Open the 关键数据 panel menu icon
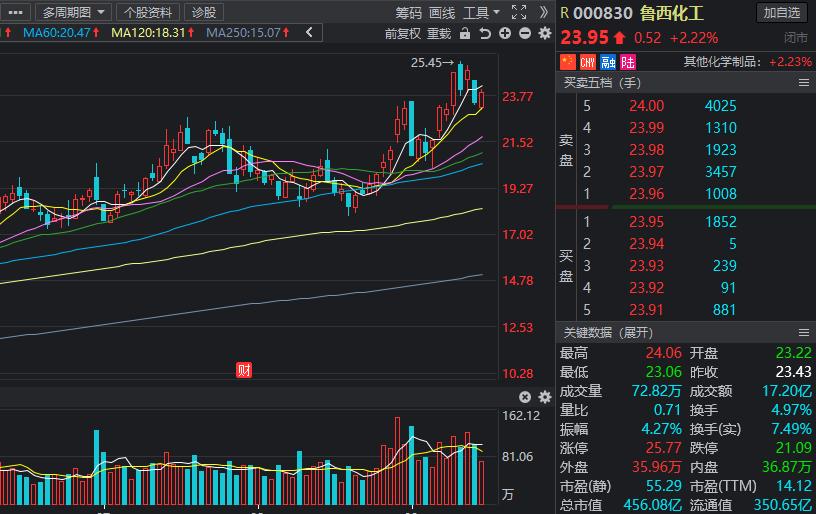The height and width of the screenshot is (514, 816). click(x=804, y=332)
